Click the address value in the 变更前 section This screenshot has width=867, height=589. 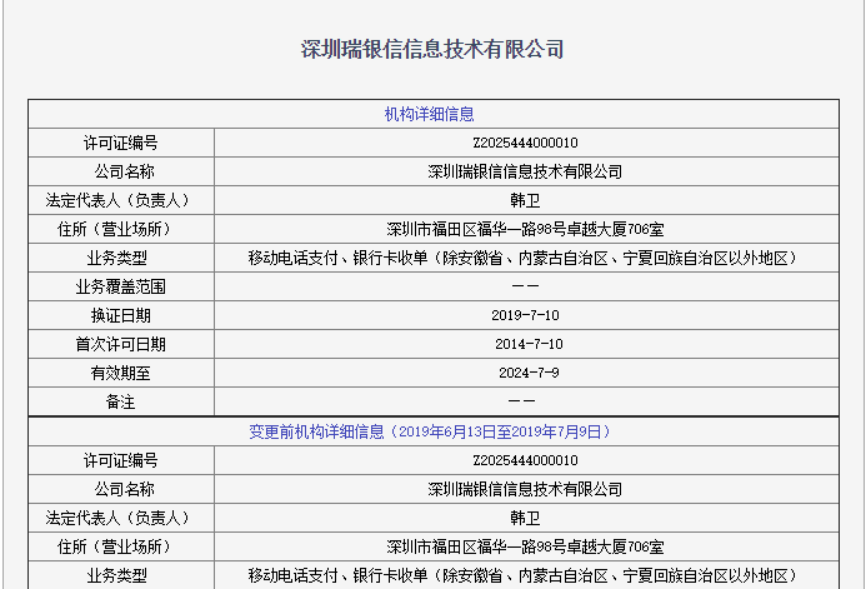pyautogui.click(x=525, y=547)
